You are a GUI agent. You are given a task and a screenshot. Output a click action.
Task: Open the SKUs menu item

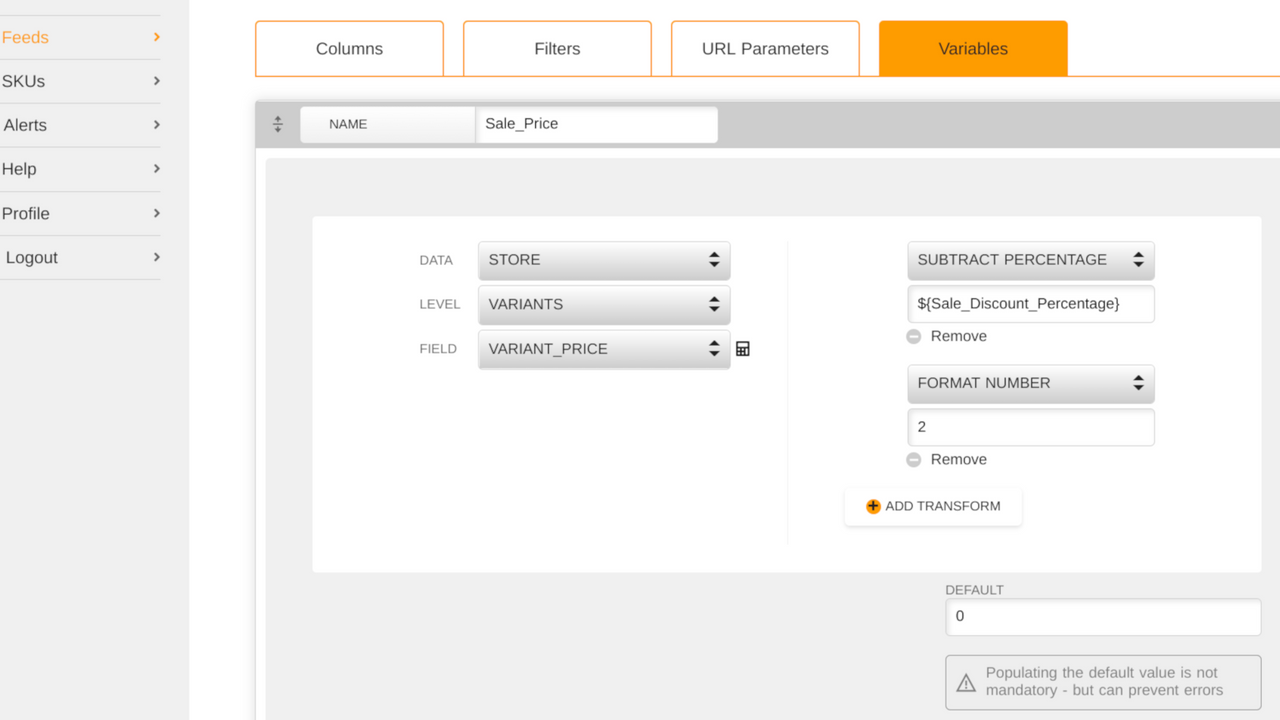coord(80,81)
